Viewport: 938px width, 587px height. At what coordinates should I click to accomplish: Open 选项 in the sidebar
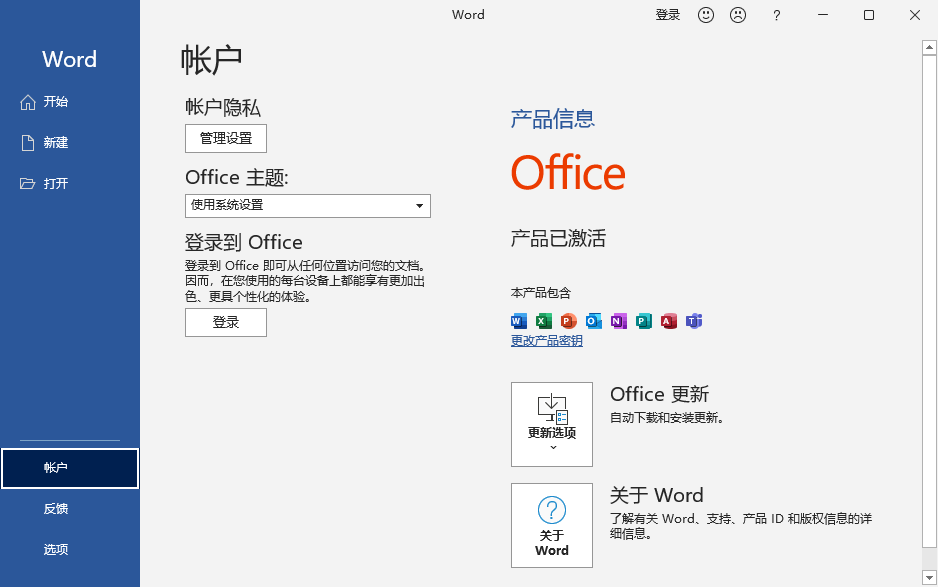coord(70,549)
